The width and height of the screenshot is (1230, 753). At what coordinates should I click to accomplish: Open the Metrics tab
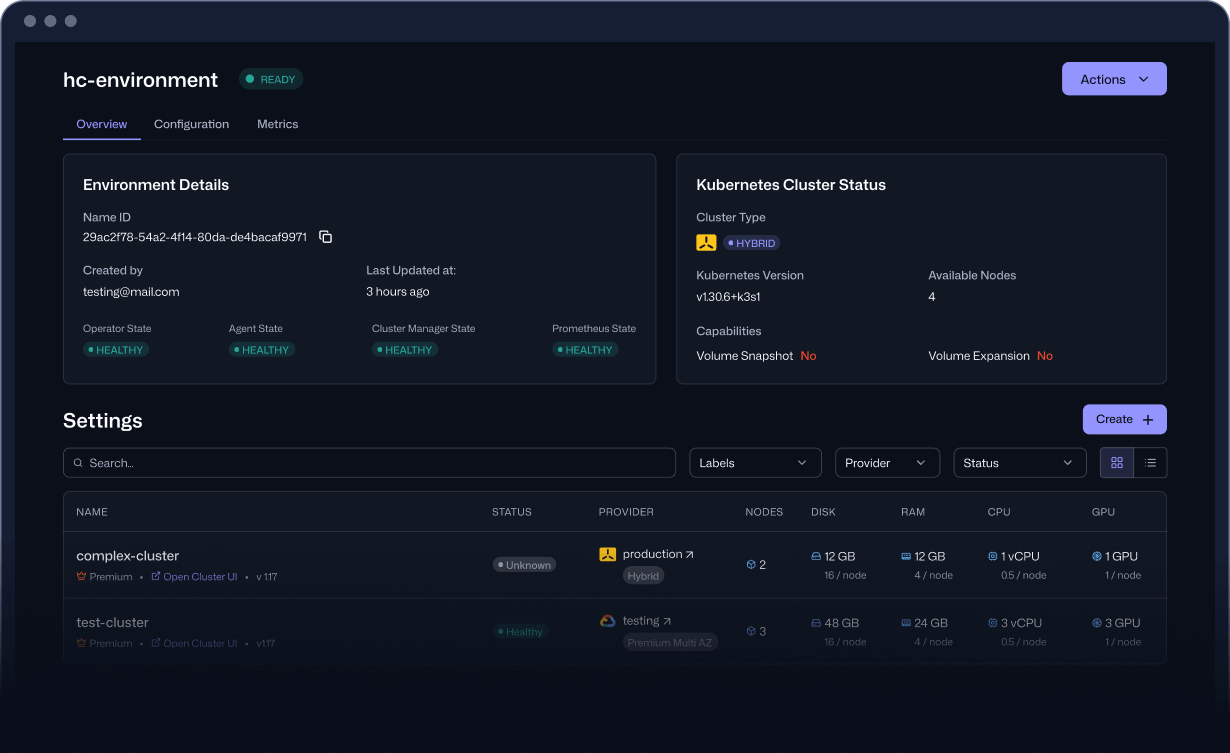[x=278, y=124]
